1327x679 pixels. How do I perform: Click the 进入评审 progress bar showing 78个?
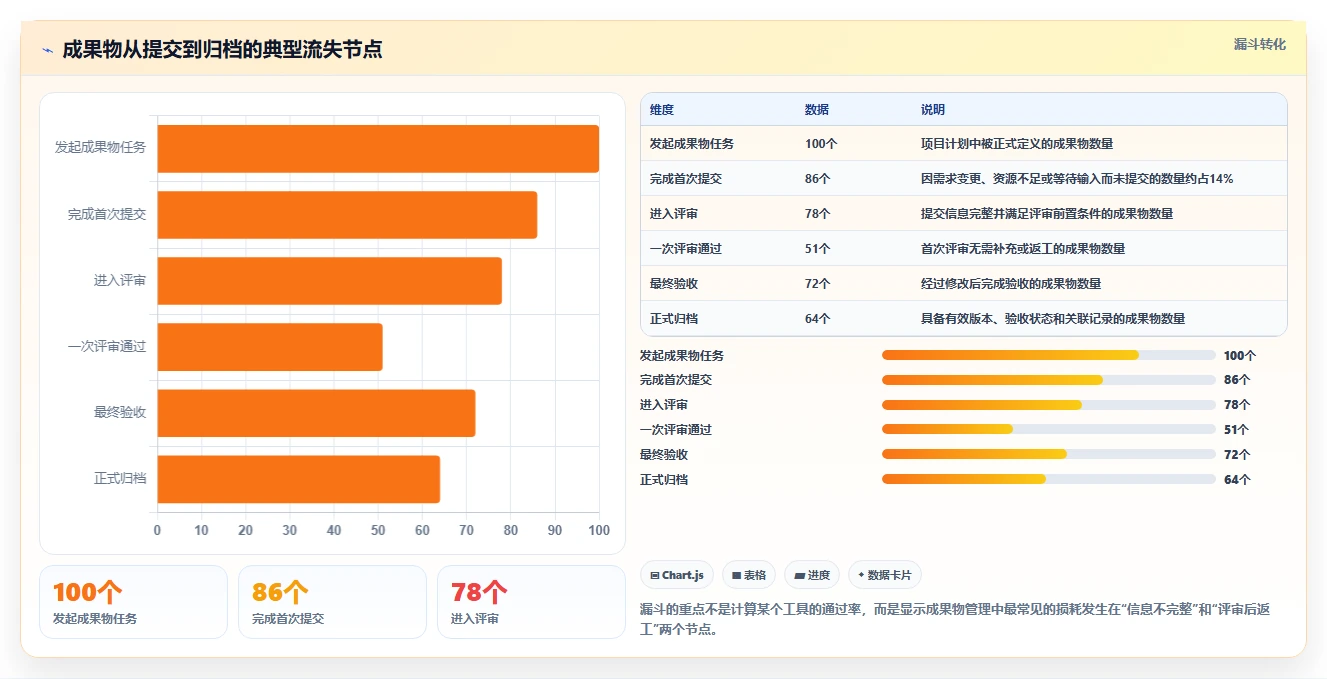tap(1049, 405)
